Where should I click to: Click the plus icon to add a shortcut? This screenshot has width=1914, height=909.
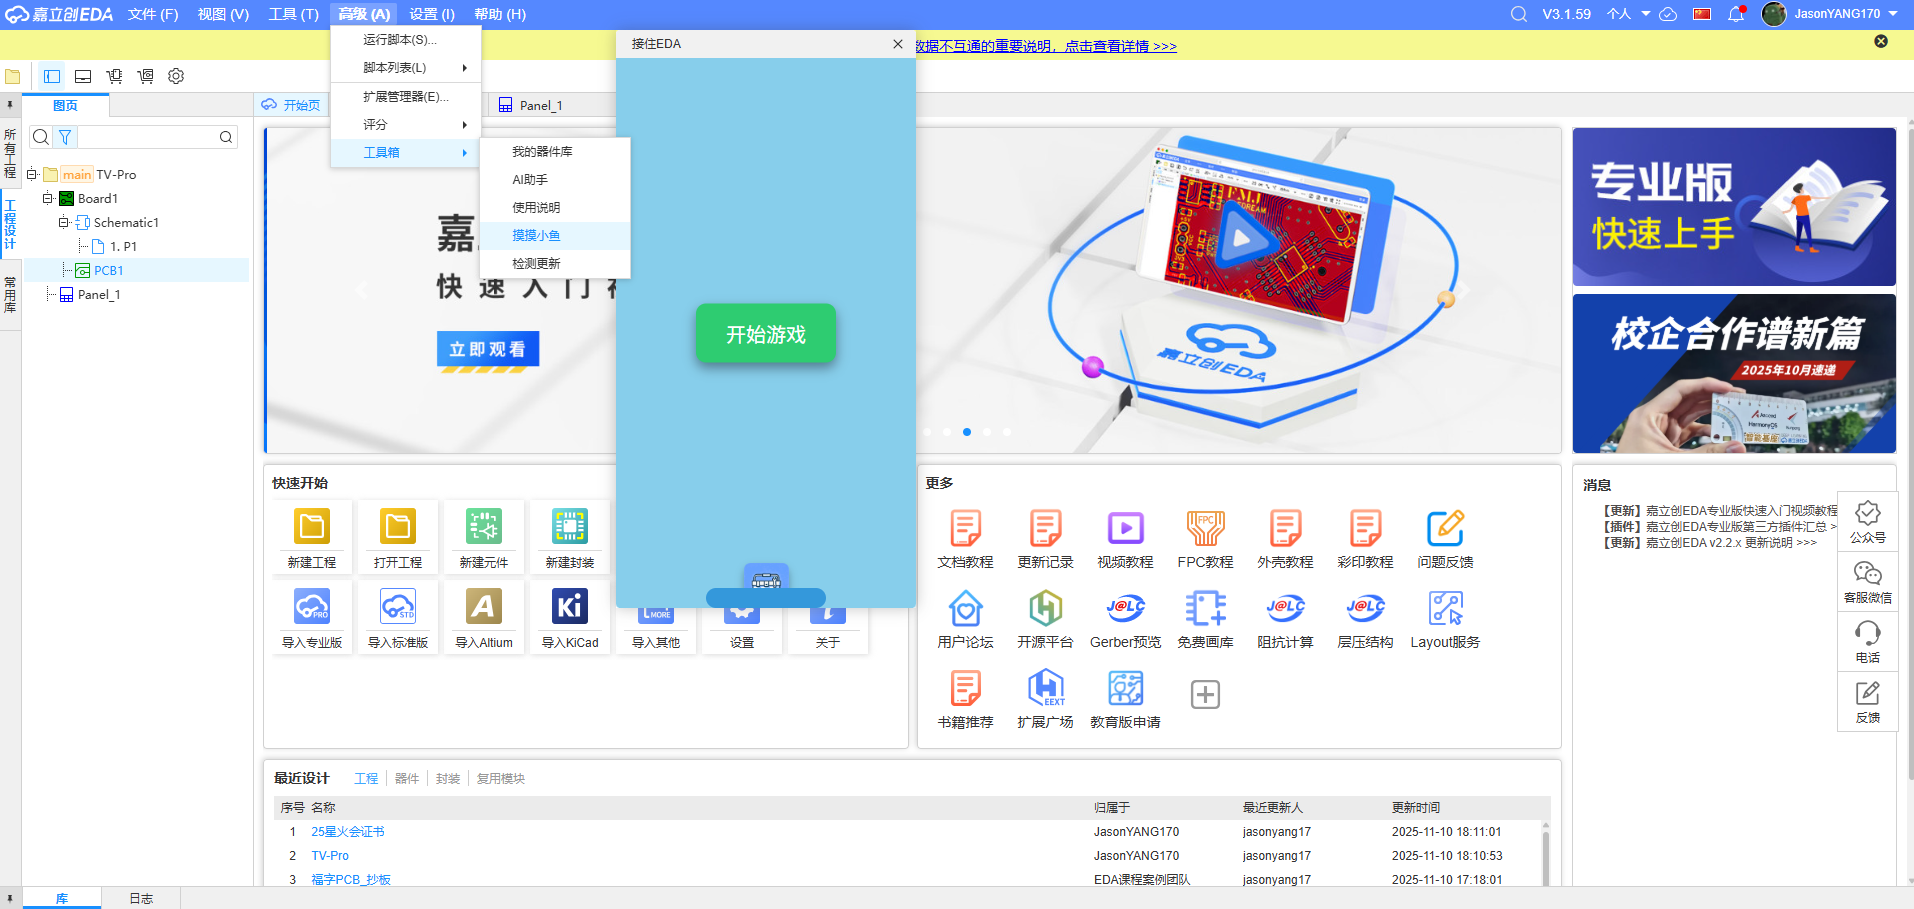coord(1205,694)
